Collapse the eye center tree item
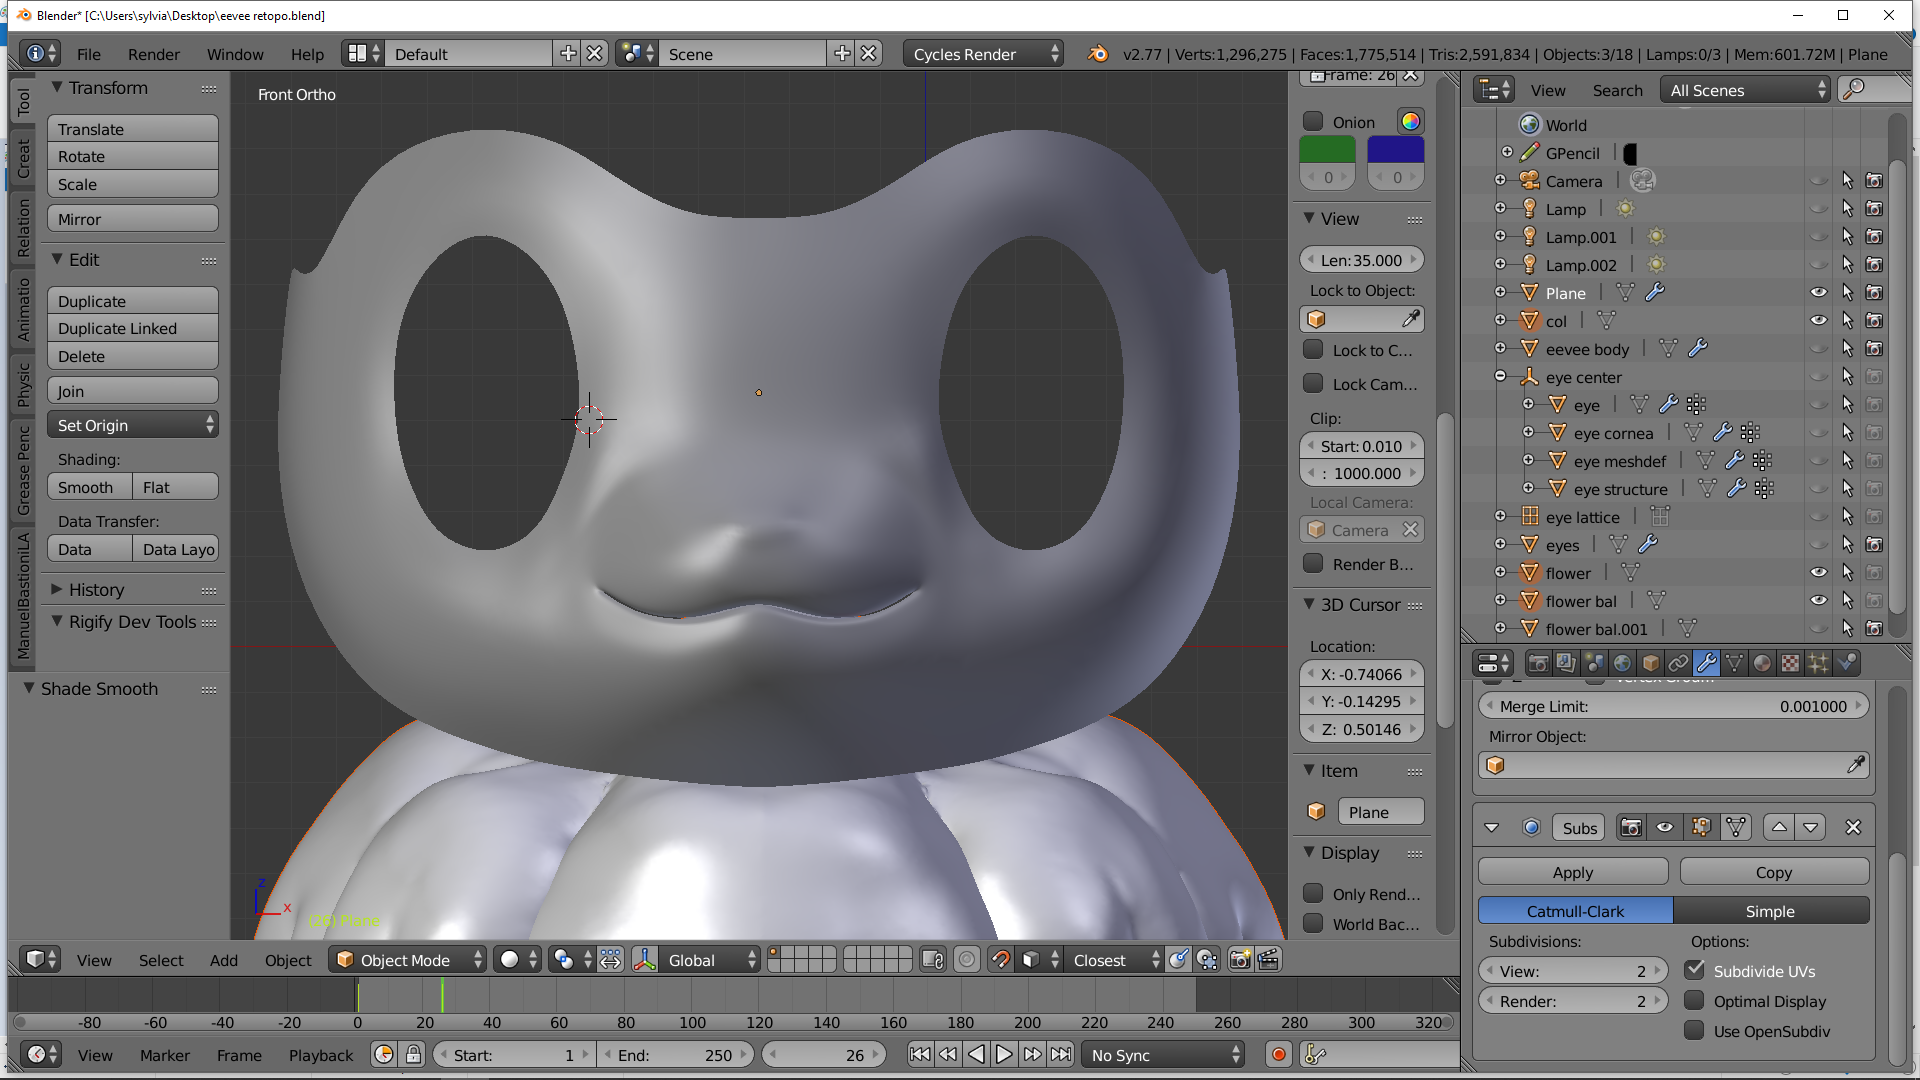The height and width of the screenshot is (1080, 1920). [1500, 377]
